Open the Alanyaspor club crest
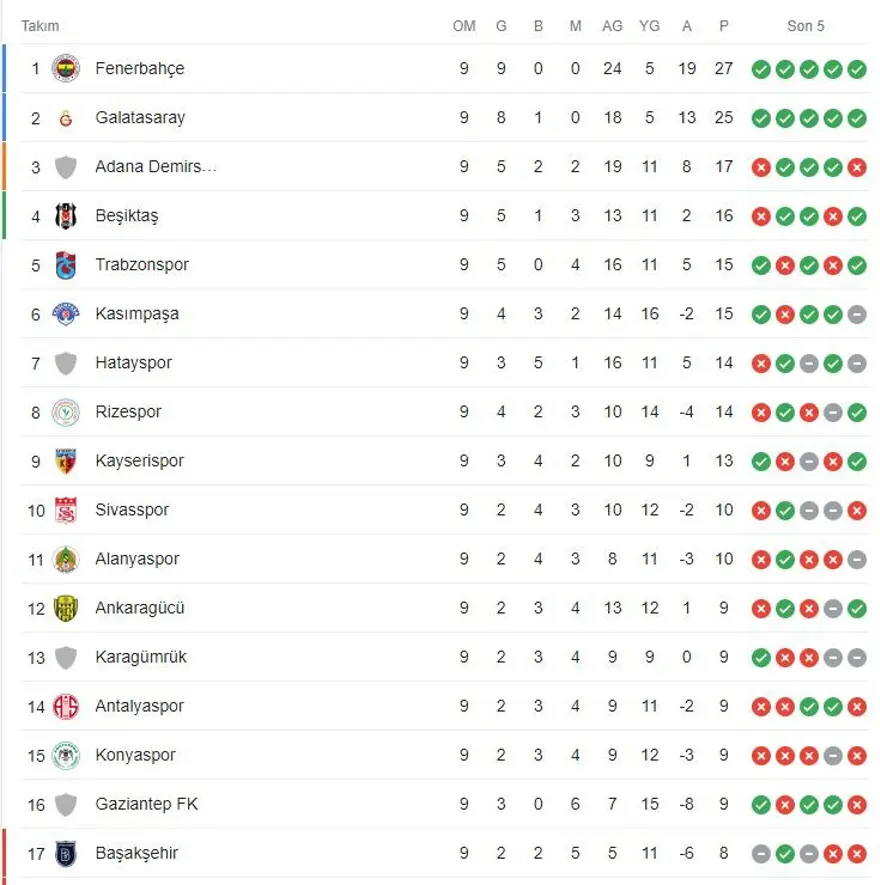The width and height of the screenshot is (880, 885). pos(66,559)
